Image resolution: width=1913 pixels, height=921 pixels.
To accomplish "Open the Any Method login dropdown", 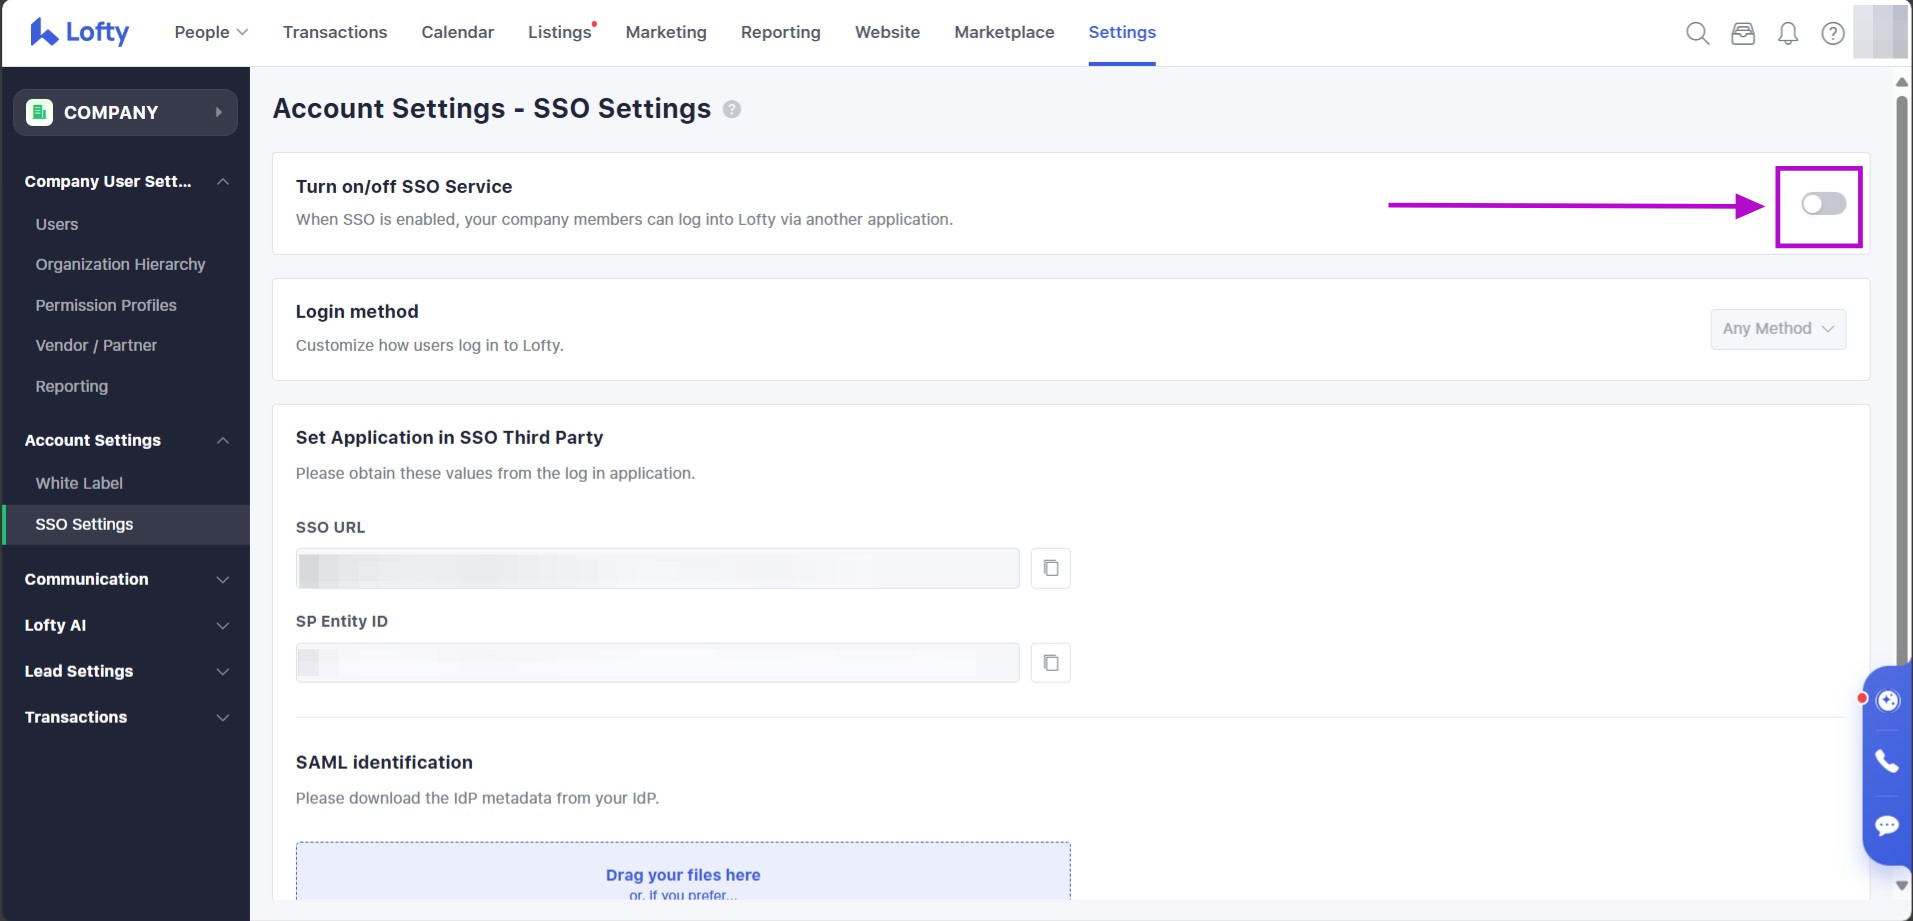I will point(1778,329).
